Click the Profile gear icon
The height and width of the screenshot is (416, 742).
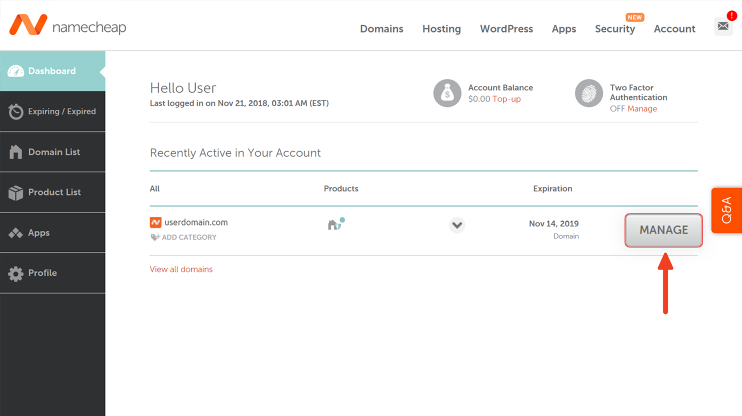(16, 273)
